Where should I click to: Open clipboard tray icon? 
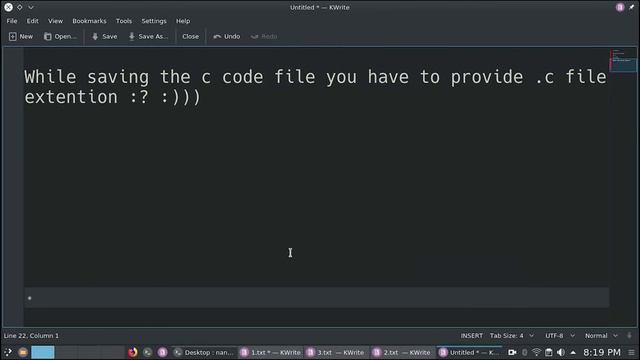coord(549,352)
